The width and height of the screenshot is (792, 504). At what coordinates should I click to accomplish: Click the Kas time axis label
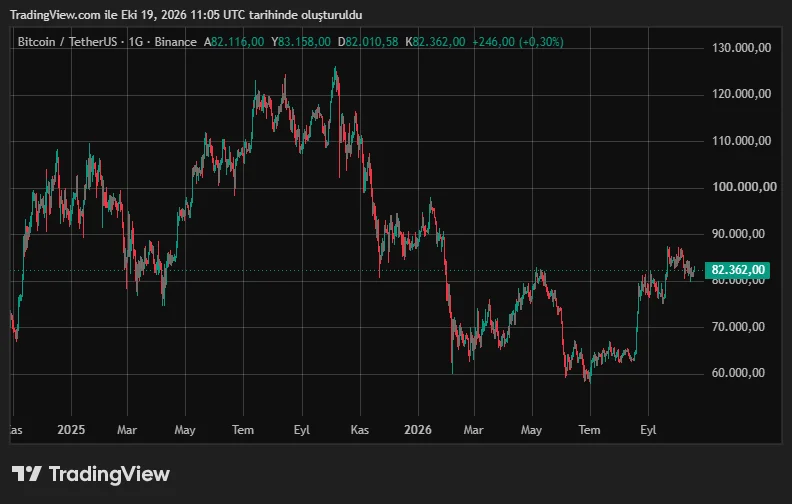pos(360,430)
